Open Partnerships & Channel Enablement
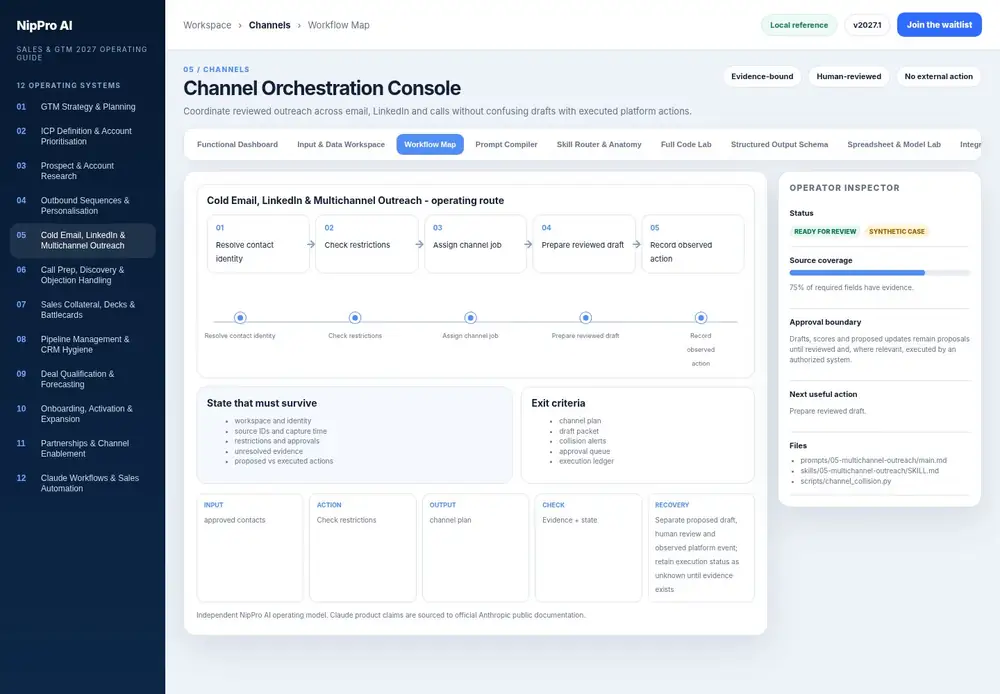 point(82,448)
